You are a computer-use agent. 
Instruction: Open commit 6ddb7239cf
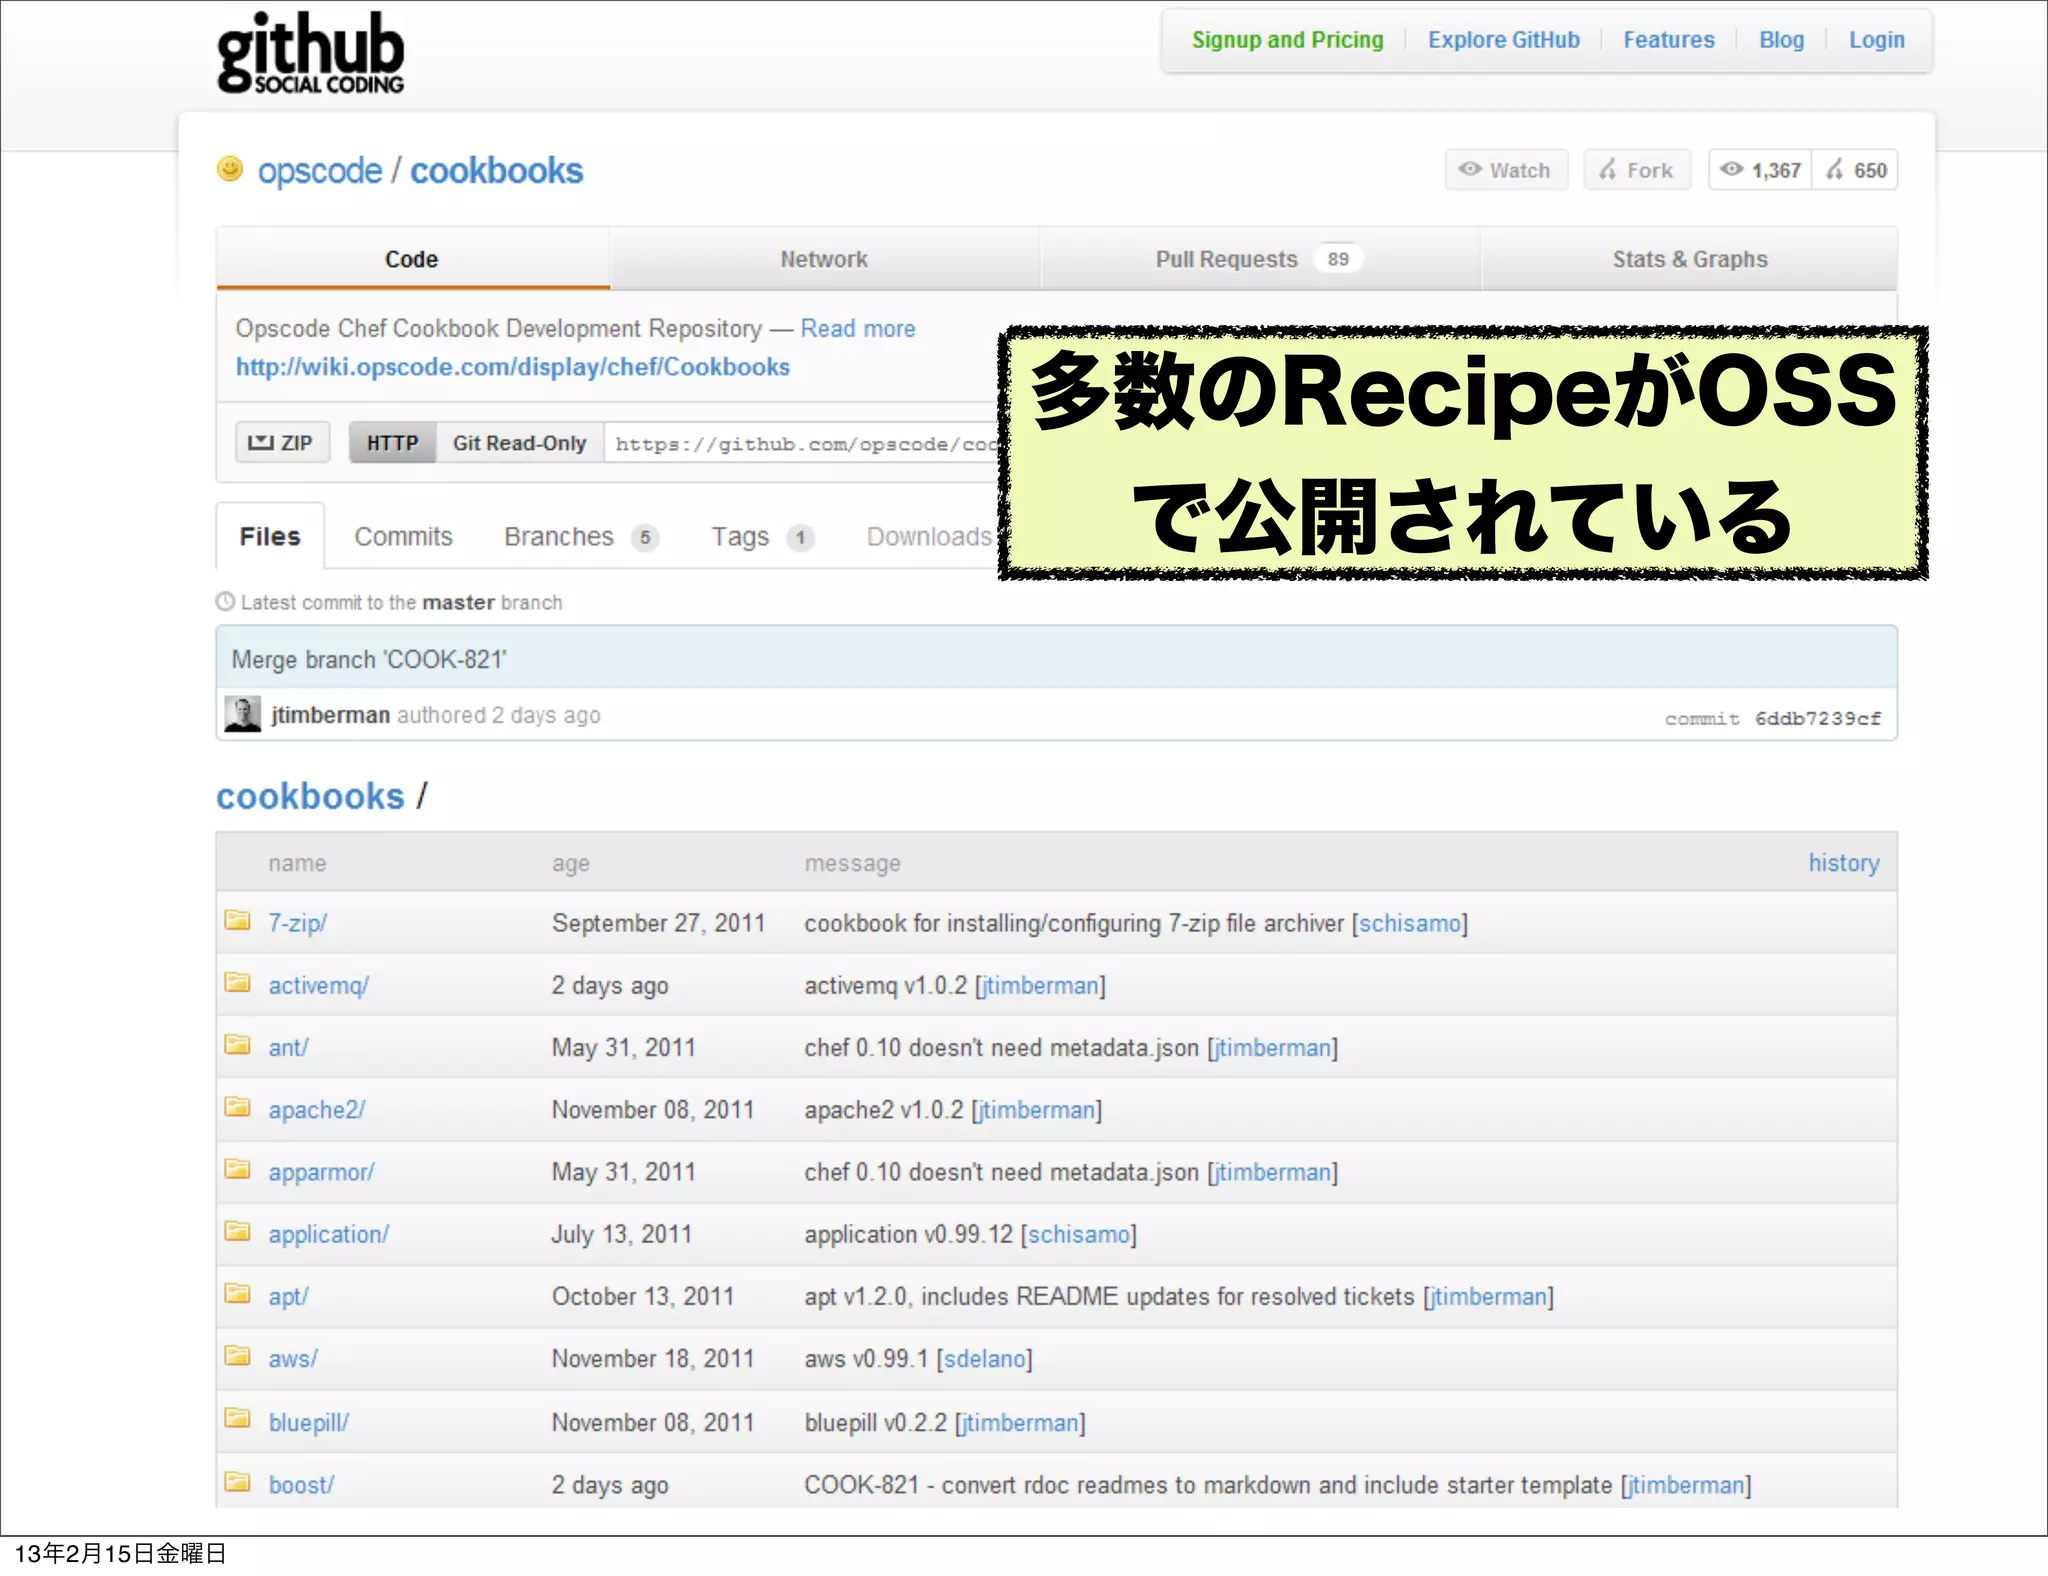(1817, 718)
